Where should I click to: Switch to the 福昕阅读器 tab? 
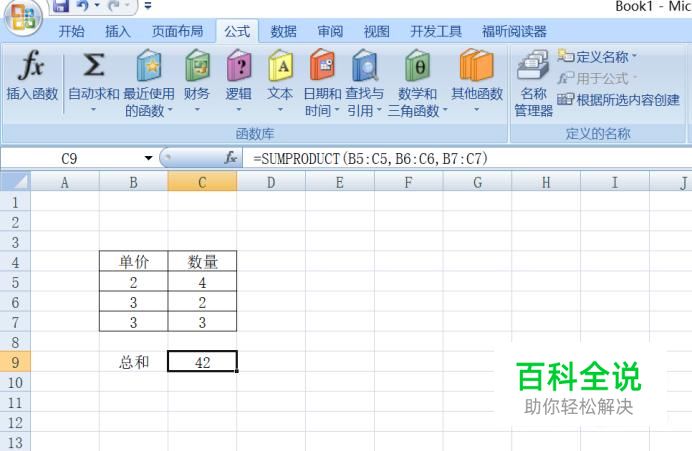[x=514, y=31]
